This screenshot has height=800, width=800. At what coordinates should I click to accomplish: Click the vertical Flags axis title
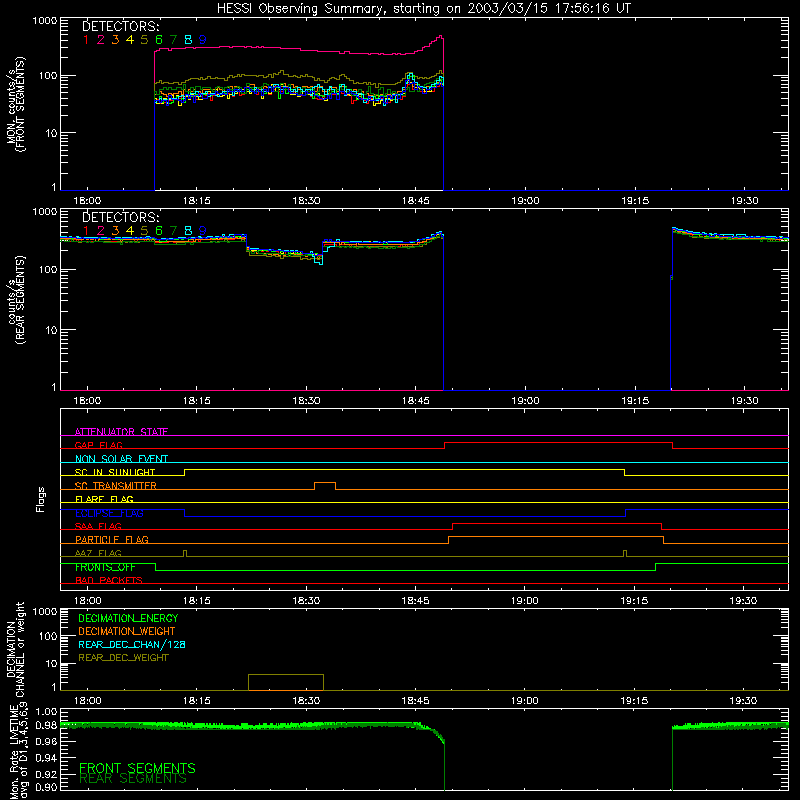41,499
